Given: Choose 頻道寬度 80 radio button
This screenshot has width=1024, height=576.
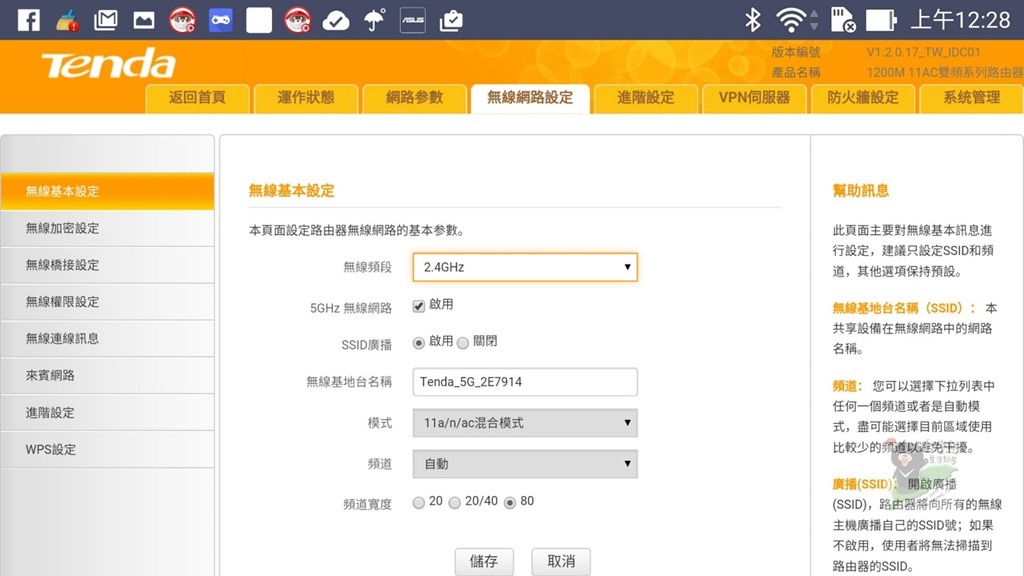Looking at the screenshot, I should tap(510, 502).
